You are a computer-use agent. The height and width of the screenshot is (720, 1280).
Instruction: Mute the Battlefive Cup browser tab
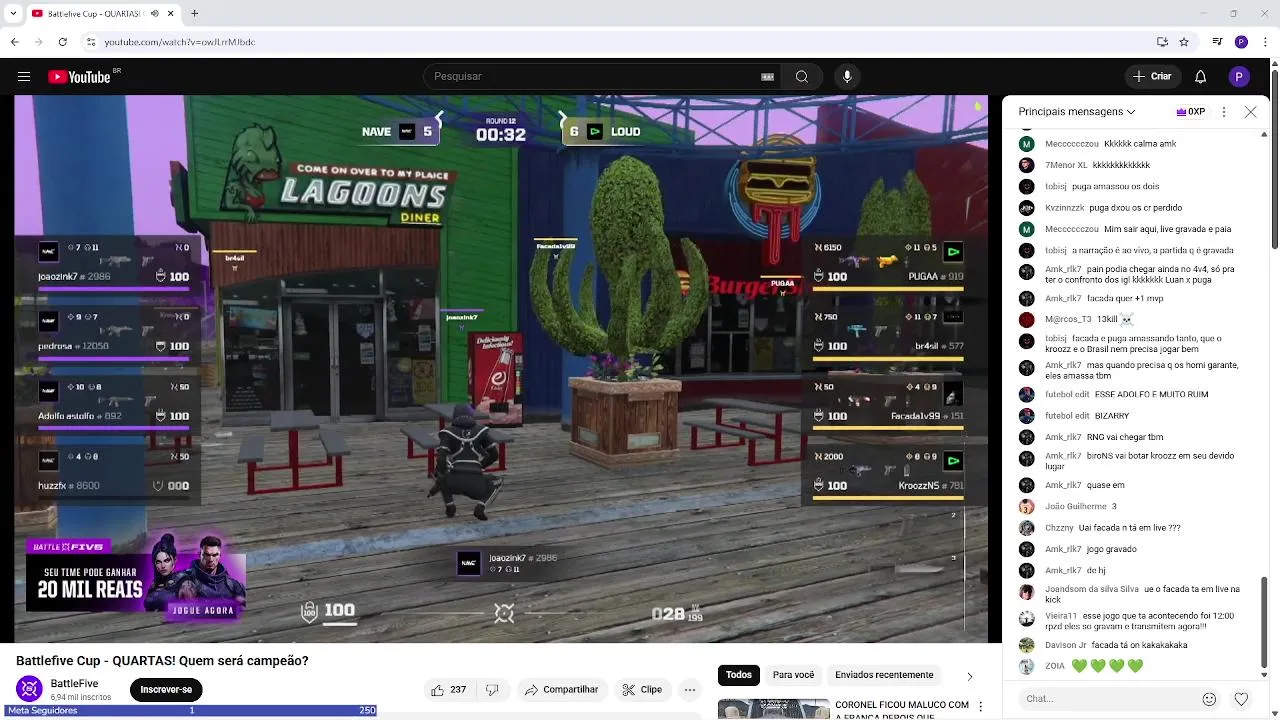pyautogui.click(x=154, y=14)
